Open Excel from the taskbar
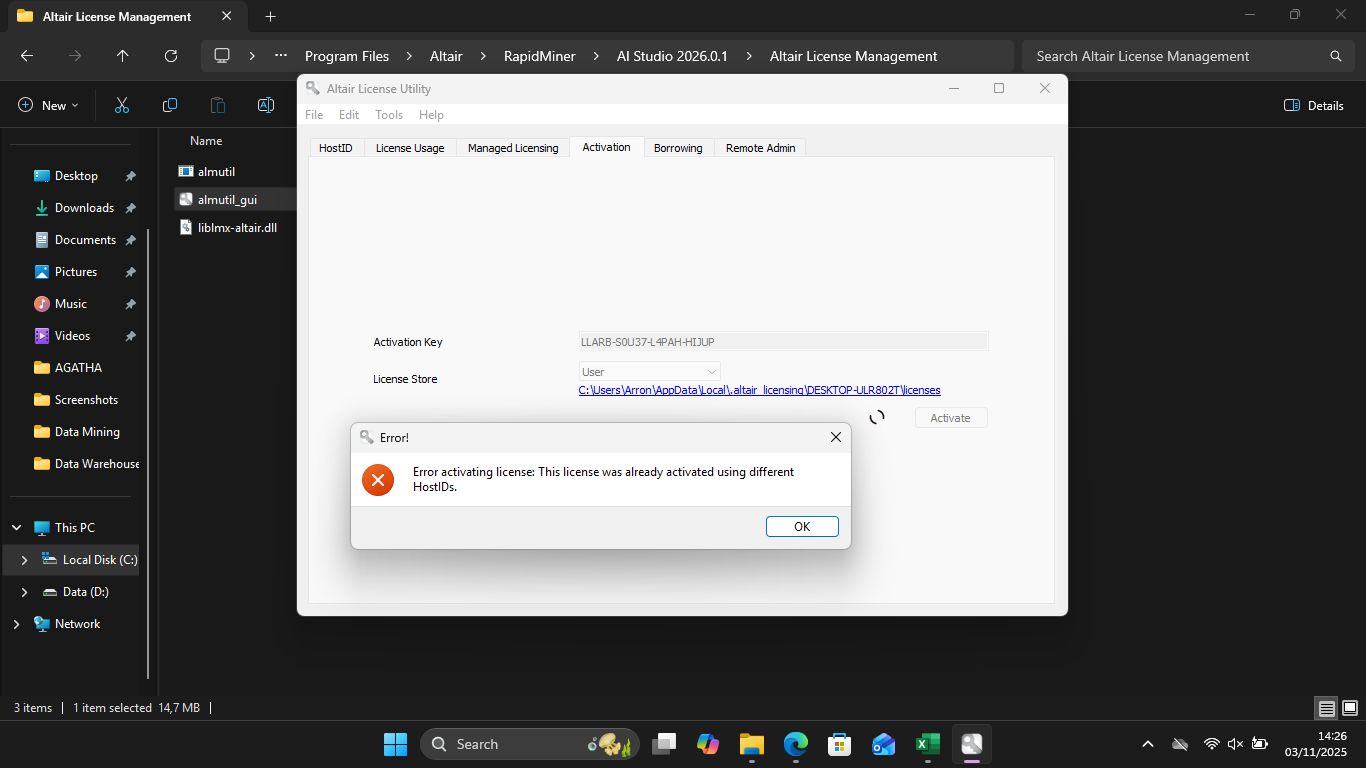 (927, 743)
